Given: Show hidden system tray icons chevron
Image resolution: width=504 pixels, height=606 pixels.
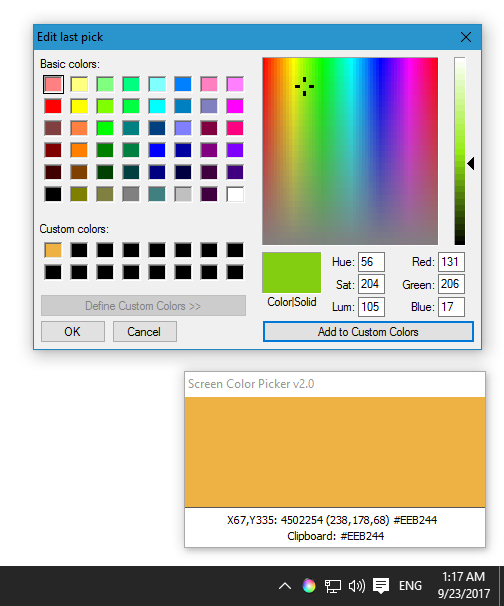Looking at the screenshot, I should pos(285,586).
